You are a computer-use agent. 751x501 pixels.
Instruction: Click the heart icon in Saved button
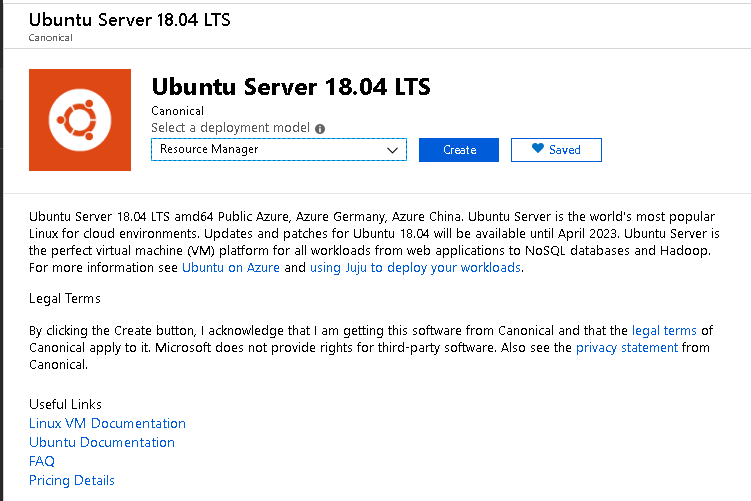coord(538,148)
